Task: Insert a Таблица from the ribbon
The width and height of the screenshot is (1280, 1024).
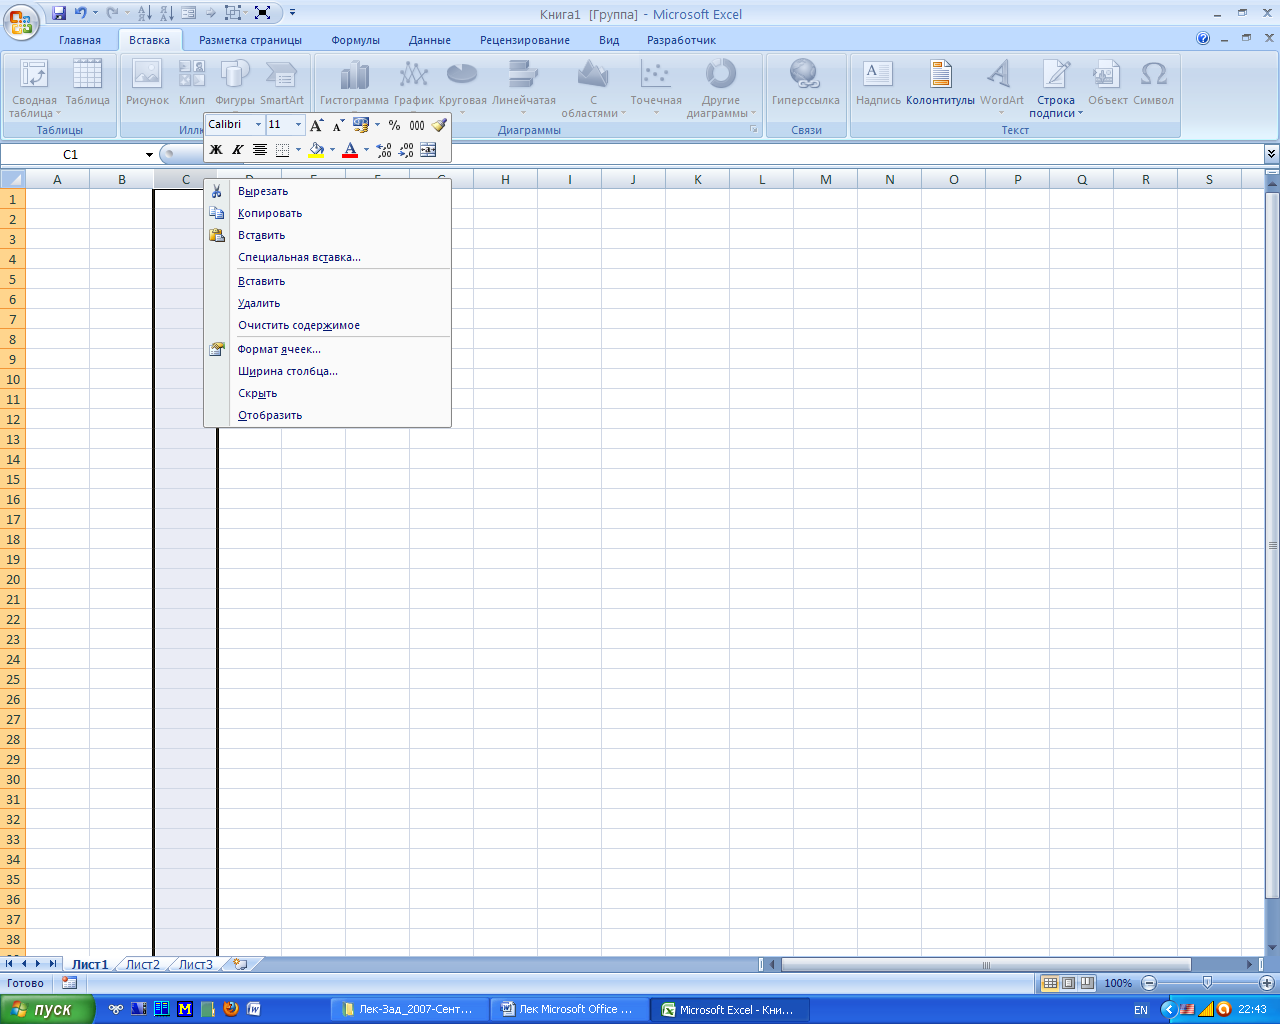Action: point(88,82)
